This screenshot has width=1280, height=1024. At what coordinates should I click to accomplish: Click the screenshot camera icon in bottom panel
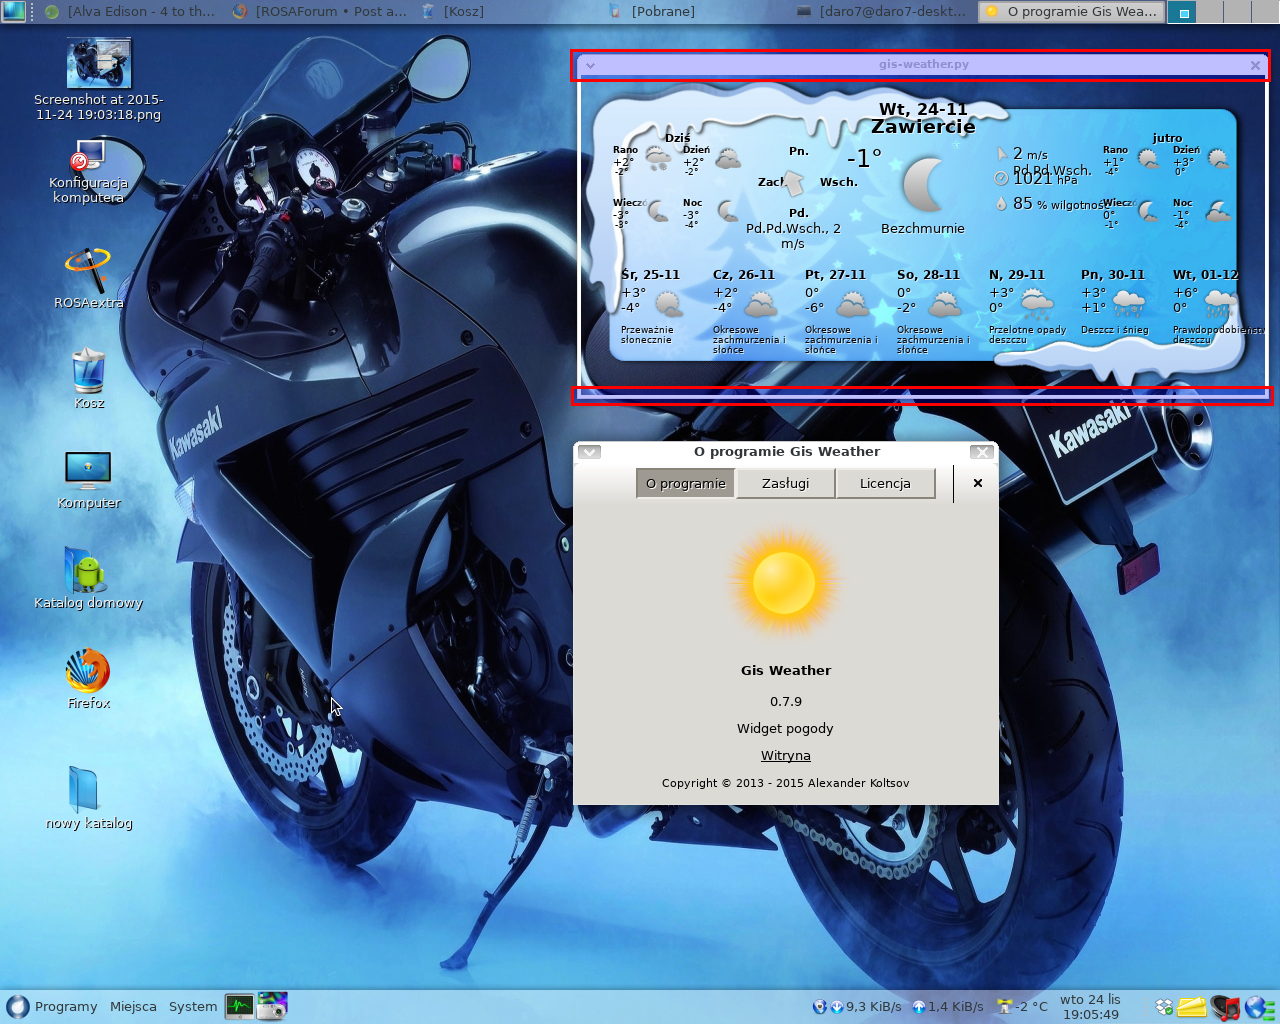[x=272, y=1006]
